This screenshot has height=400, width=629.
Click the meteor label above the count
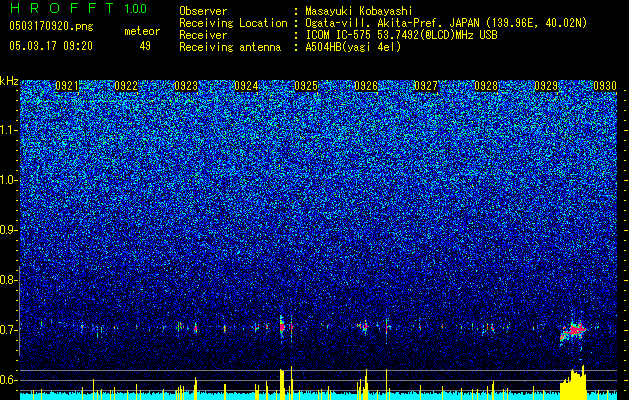(x=142, y=31)
